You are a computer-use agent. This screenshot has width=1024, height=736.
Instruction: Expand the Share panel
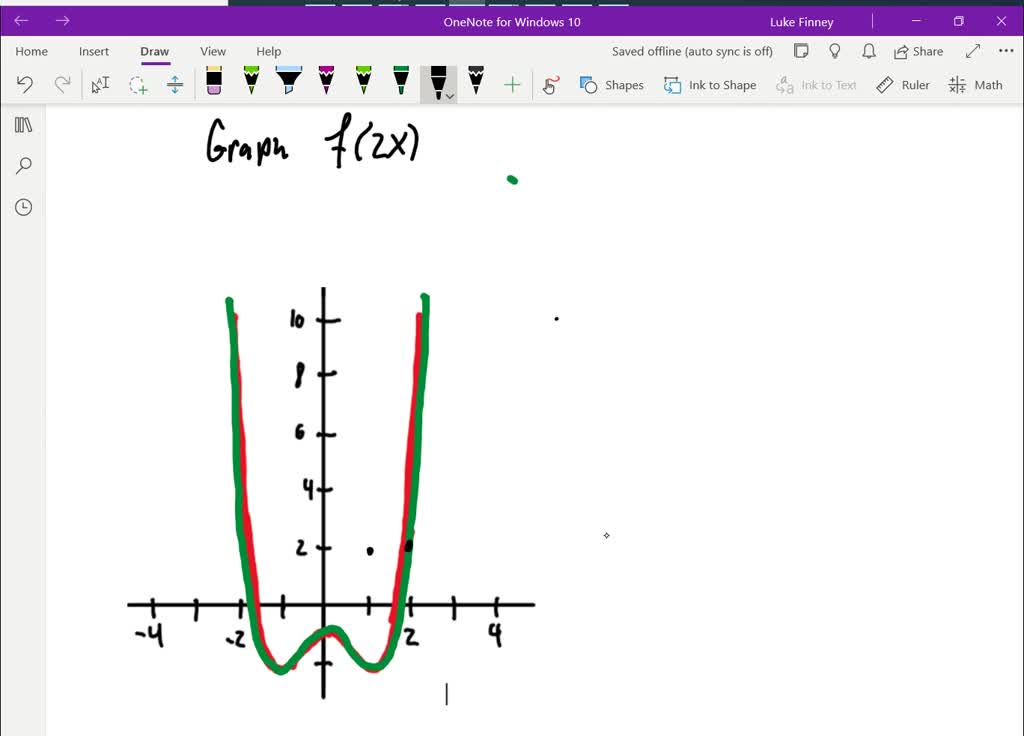917,51
